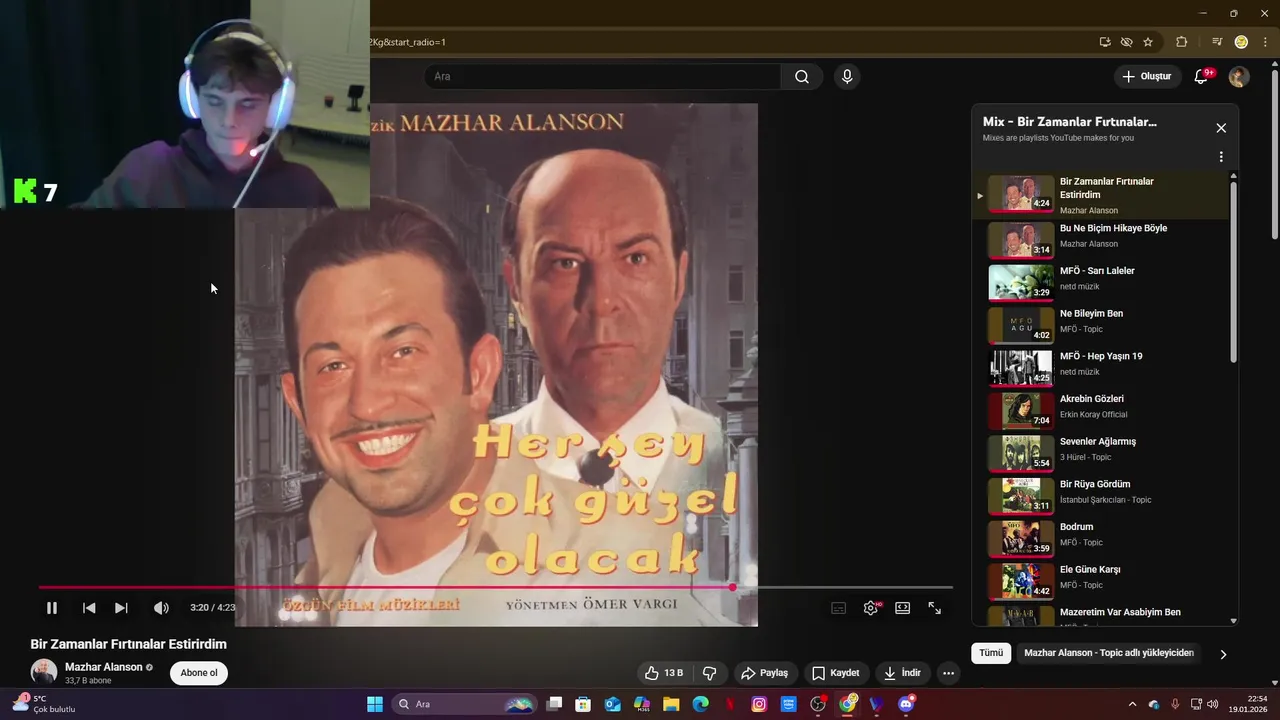Open OBS Studio from taskbar
Viewport: 1280px width, 720px height.
pyautogui.click(x=818, y=704)
